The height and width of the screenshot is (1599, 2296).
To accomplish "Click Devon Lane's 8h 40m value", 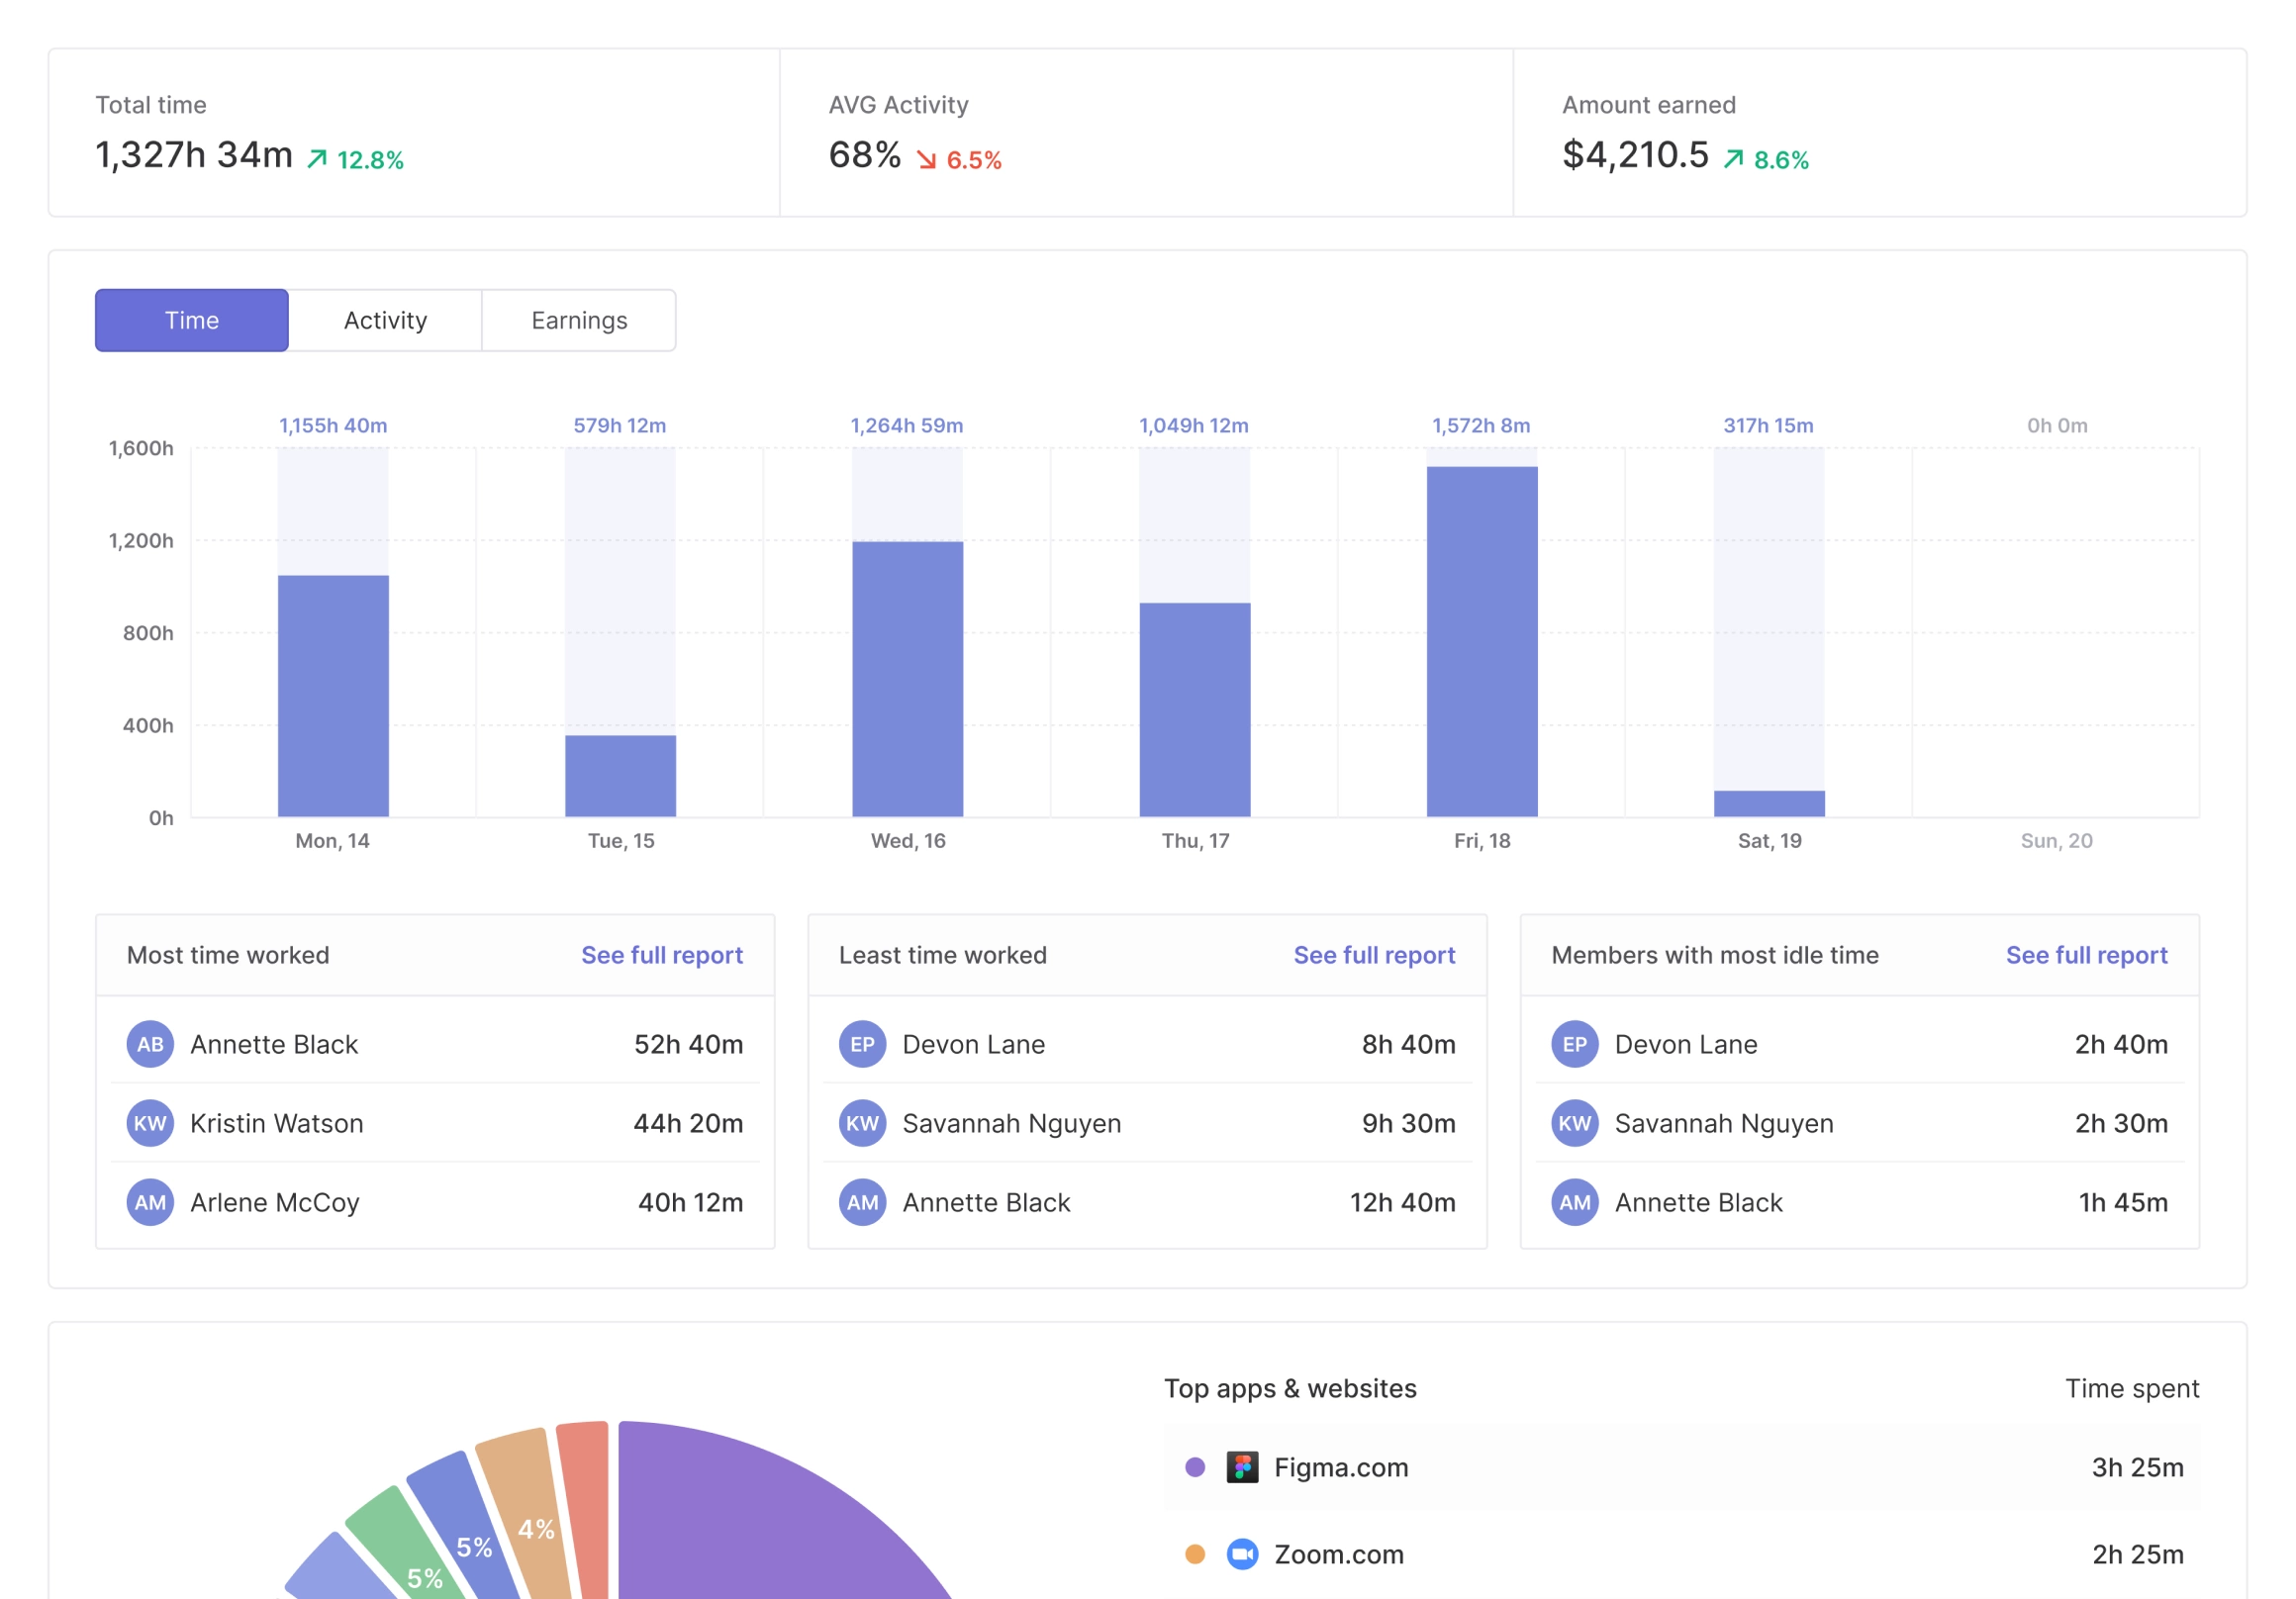I will 1408,1044.
